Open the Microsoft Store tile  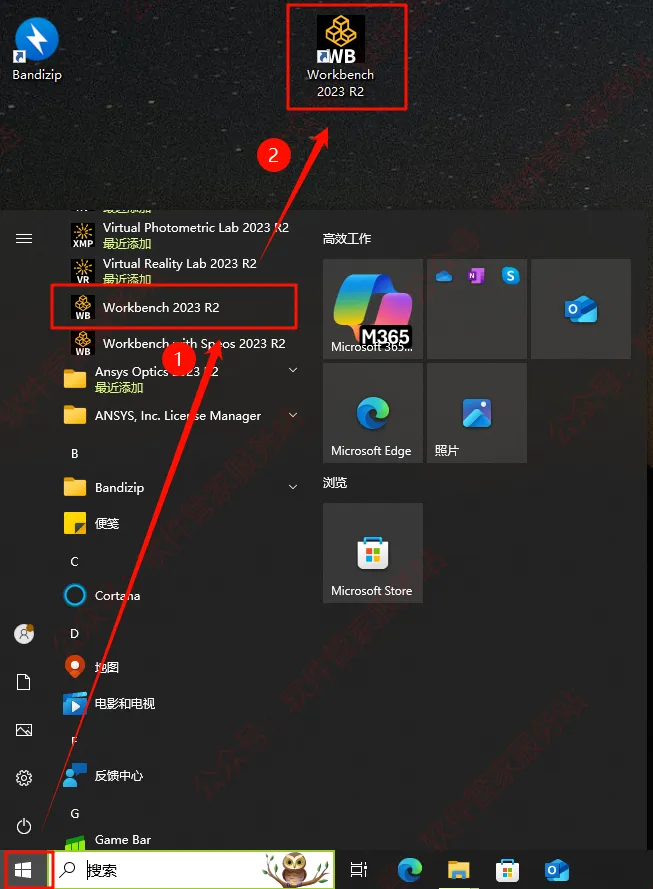point(373,553)
